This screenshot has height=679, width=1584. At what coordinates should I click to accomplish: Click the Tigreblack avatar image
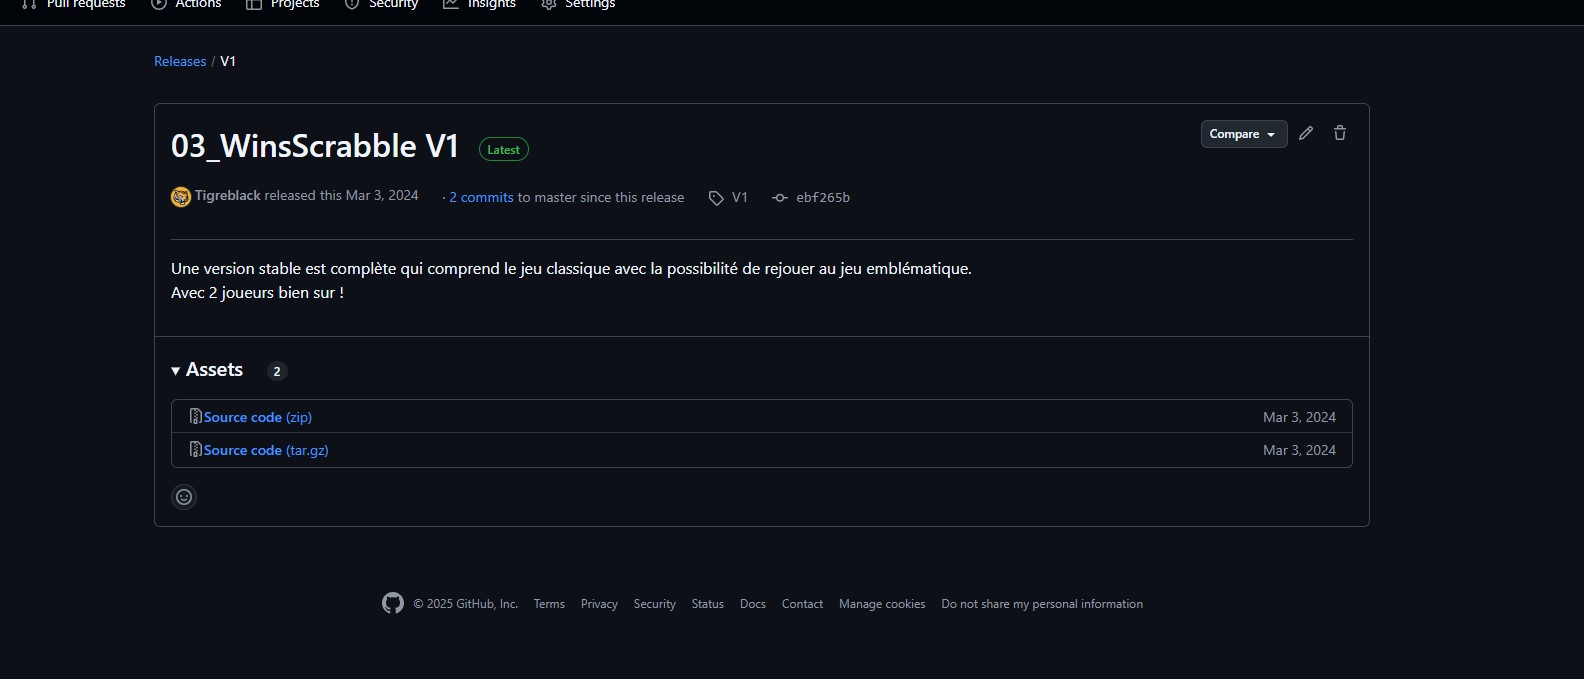coord(181,197)
